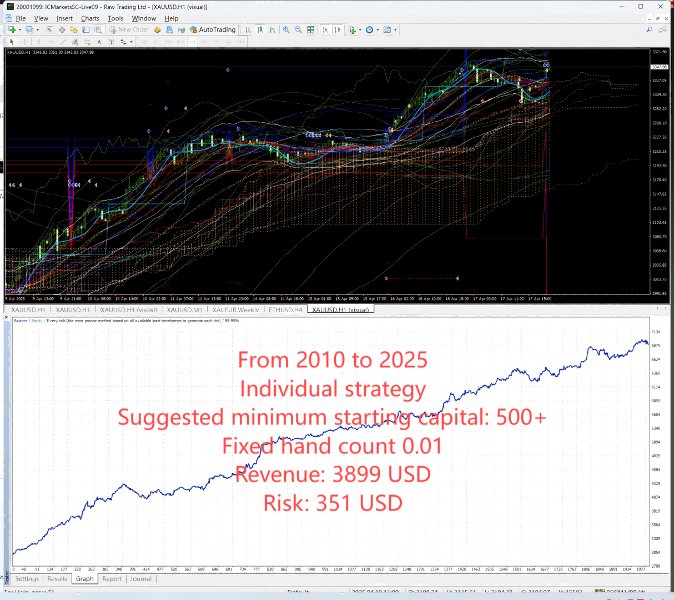Switch chart to Candlesticks mode
Viewport: 674px width, 600px height.
click(x=260, y=30)
